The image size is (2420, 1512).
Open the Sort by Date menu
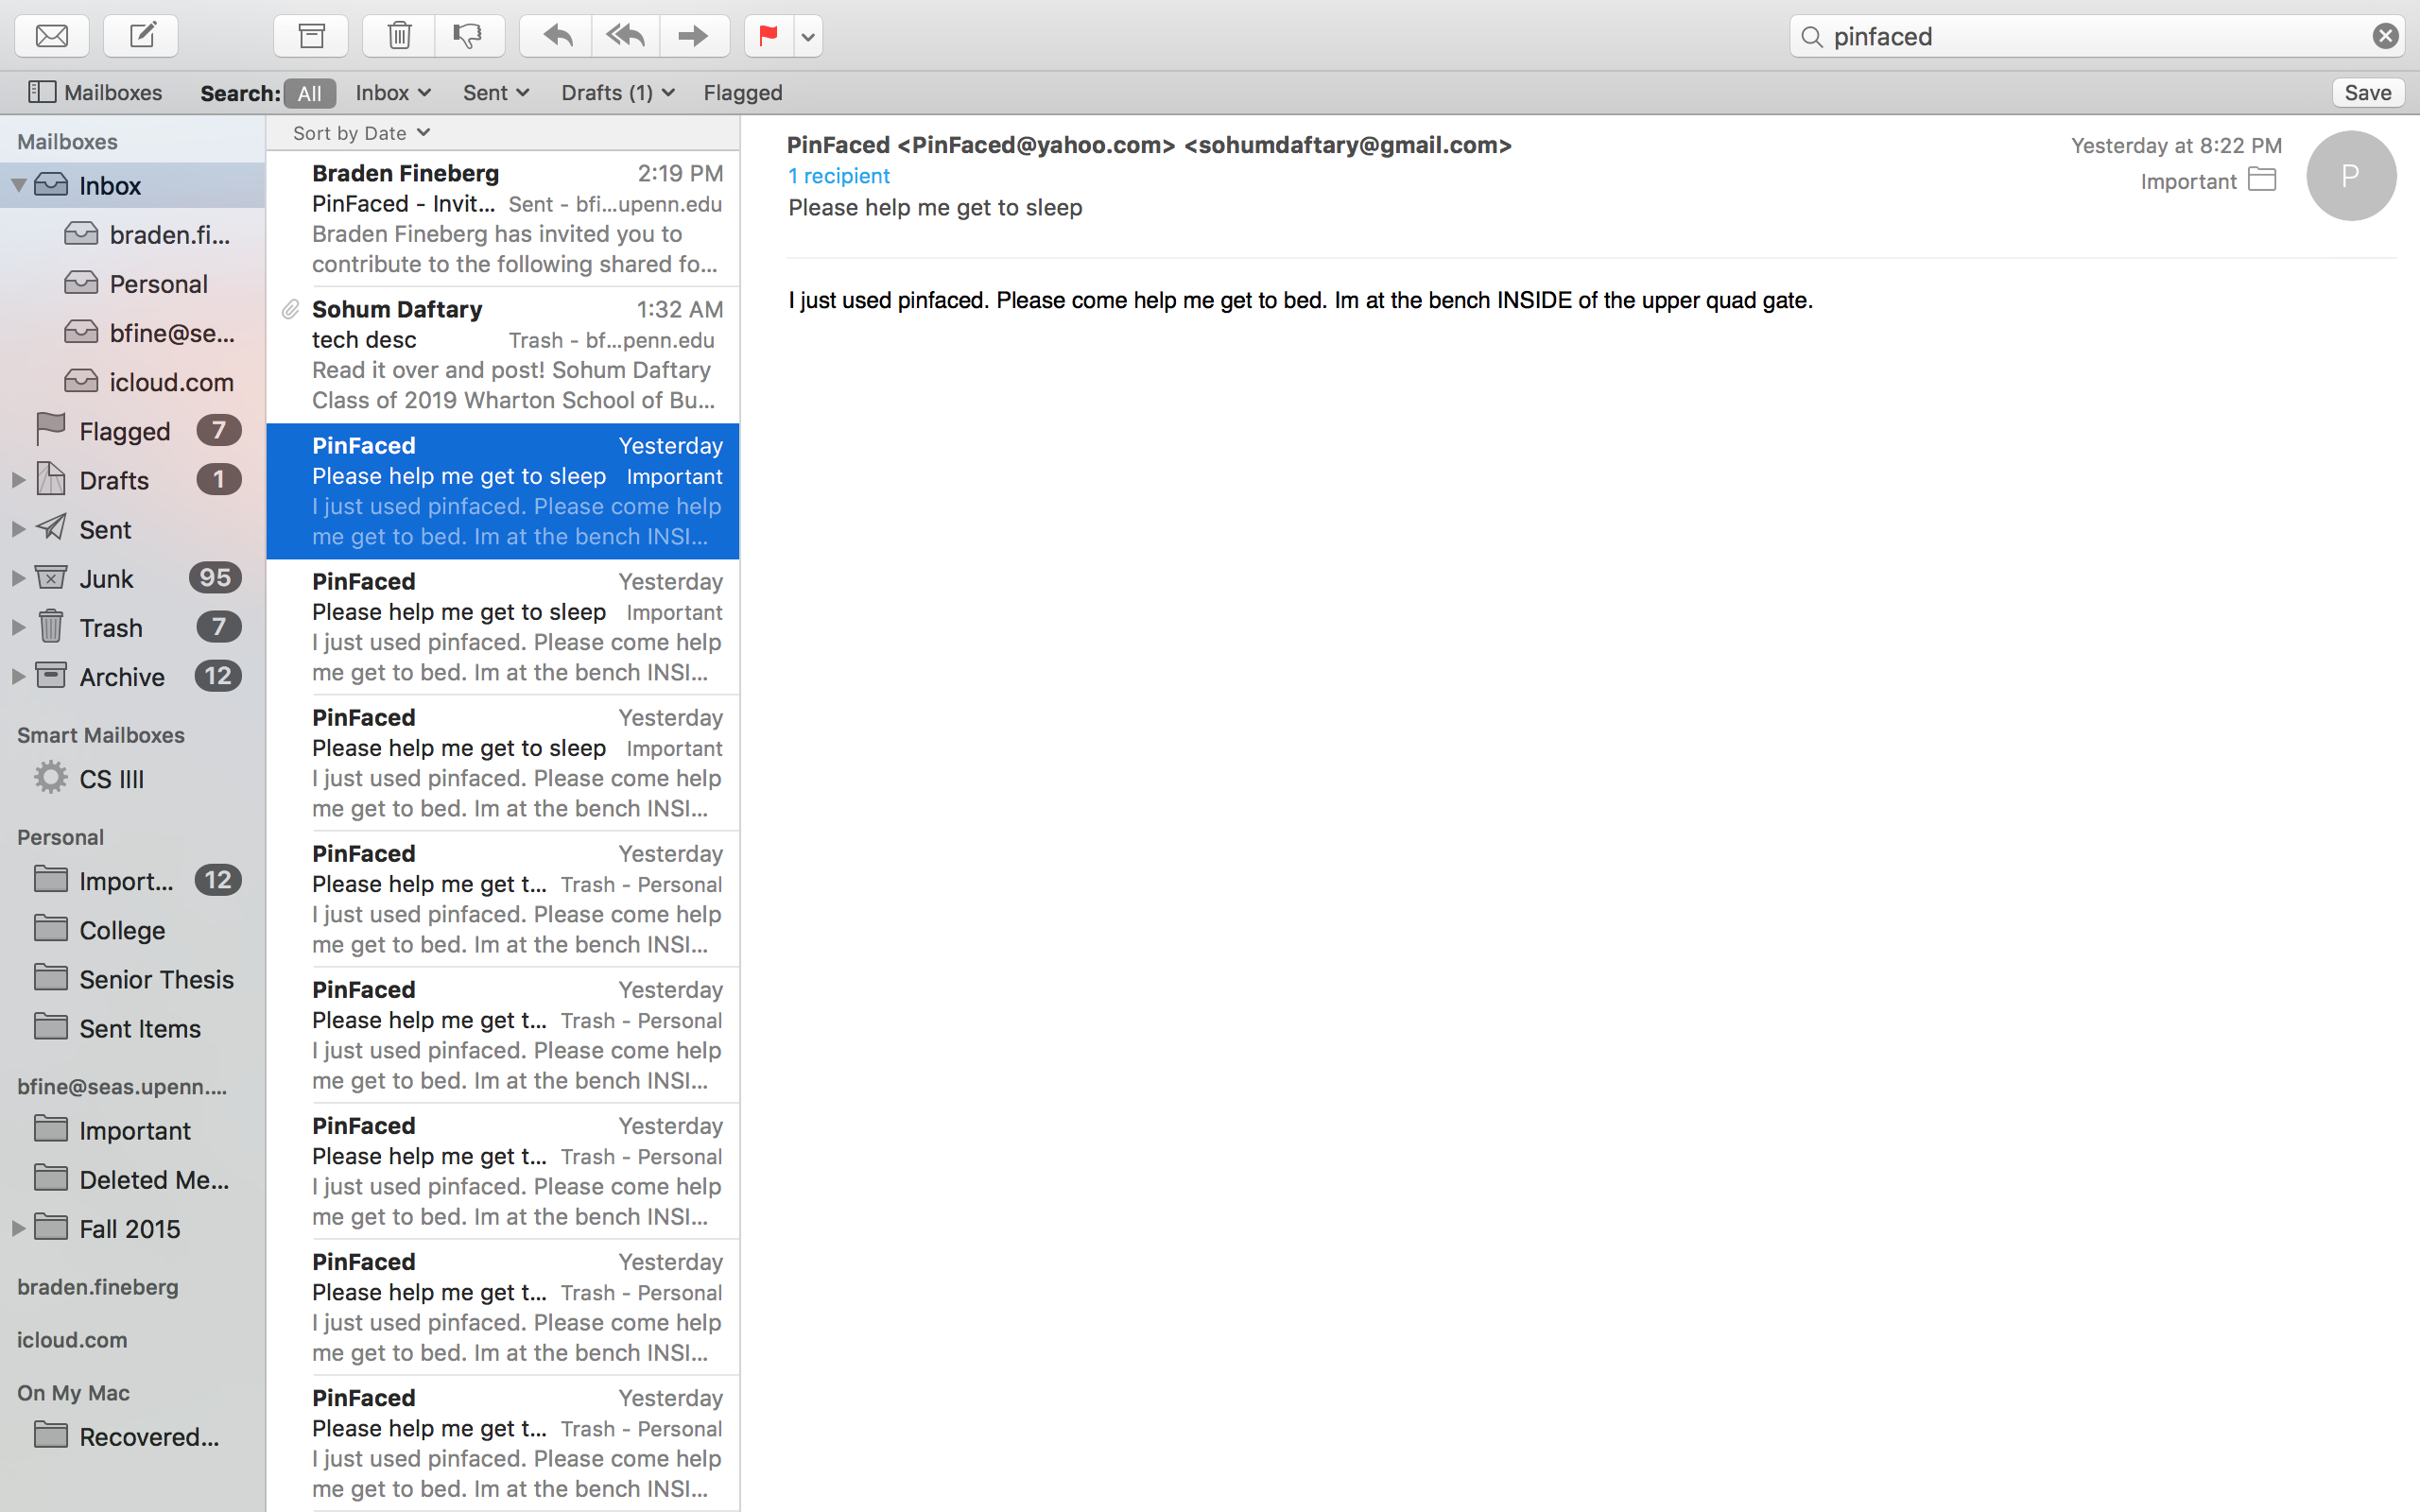(x=361, y=133)
